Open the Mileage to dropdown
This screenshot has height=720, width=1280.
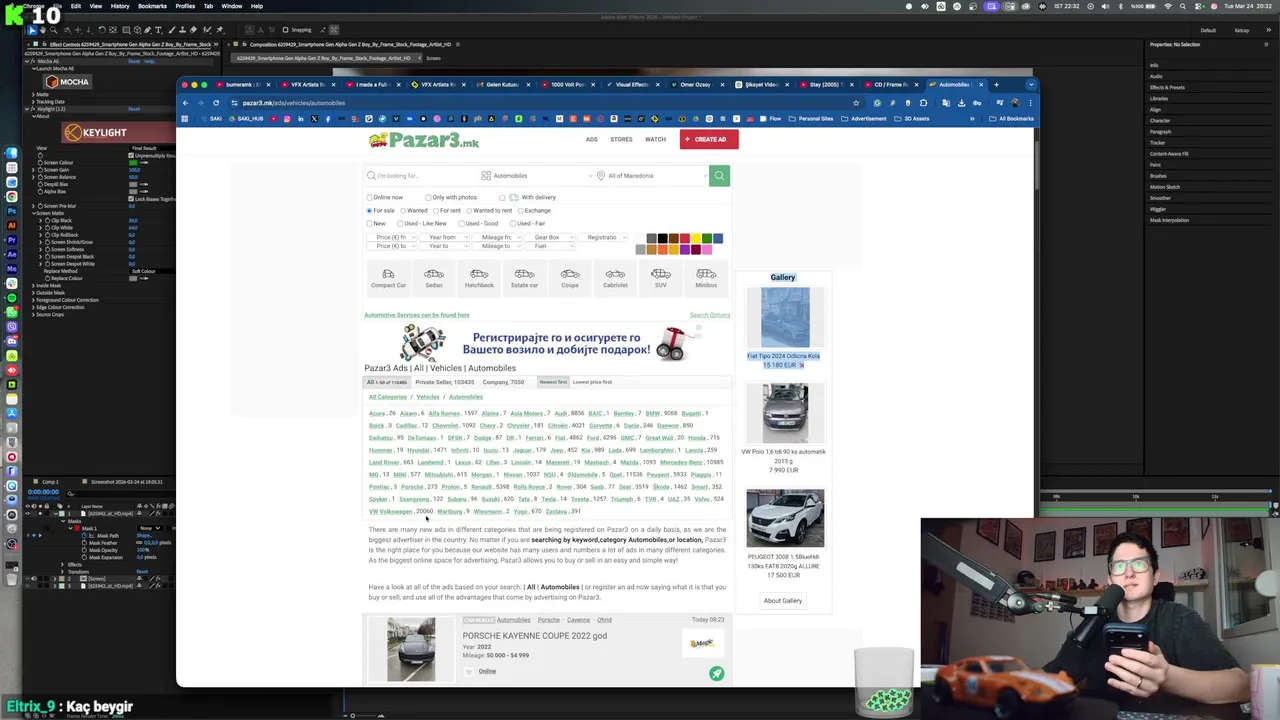(x=496, y=246)
